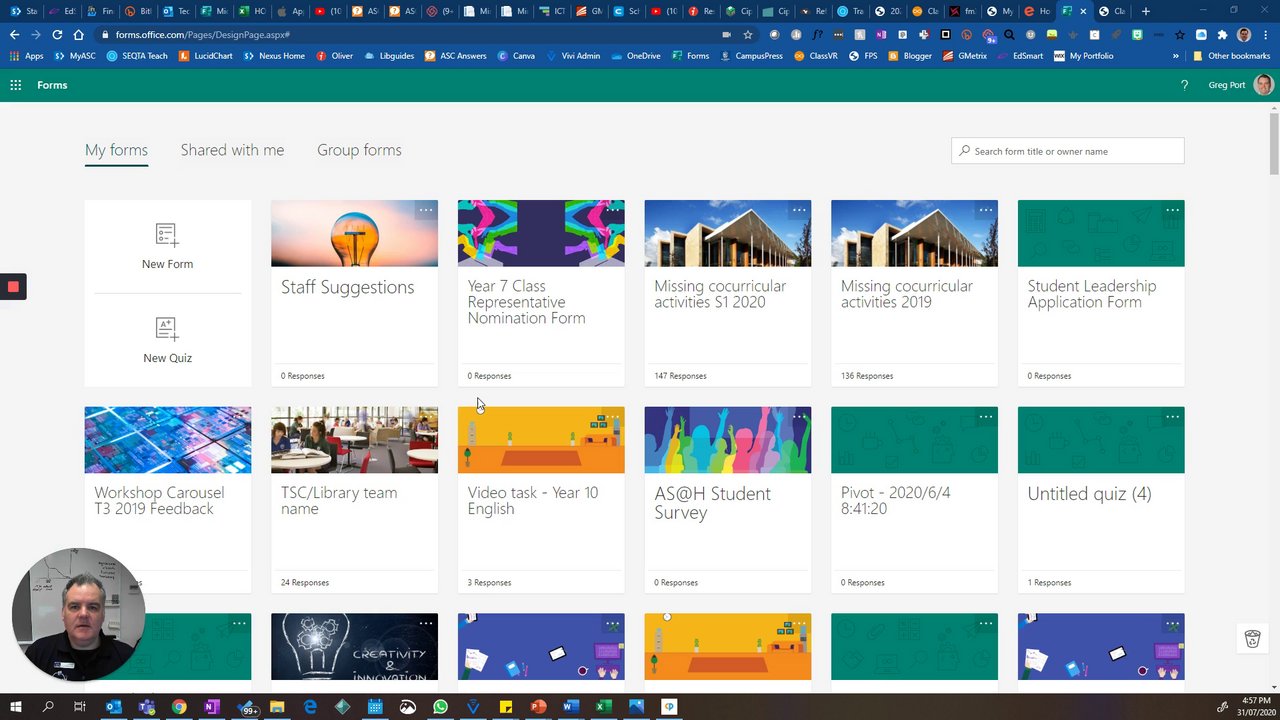The image size is (1280, 720).
Task: Switch to the Group forms tab
Action: tap(359, 150)
